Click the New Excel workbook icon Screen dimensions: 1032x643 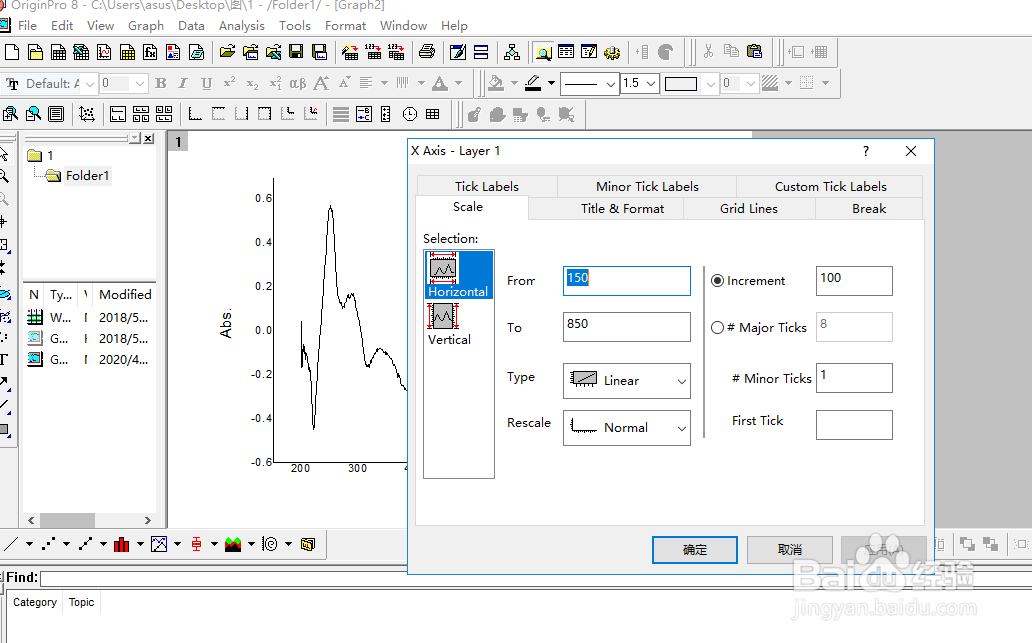tap(81, 52)
